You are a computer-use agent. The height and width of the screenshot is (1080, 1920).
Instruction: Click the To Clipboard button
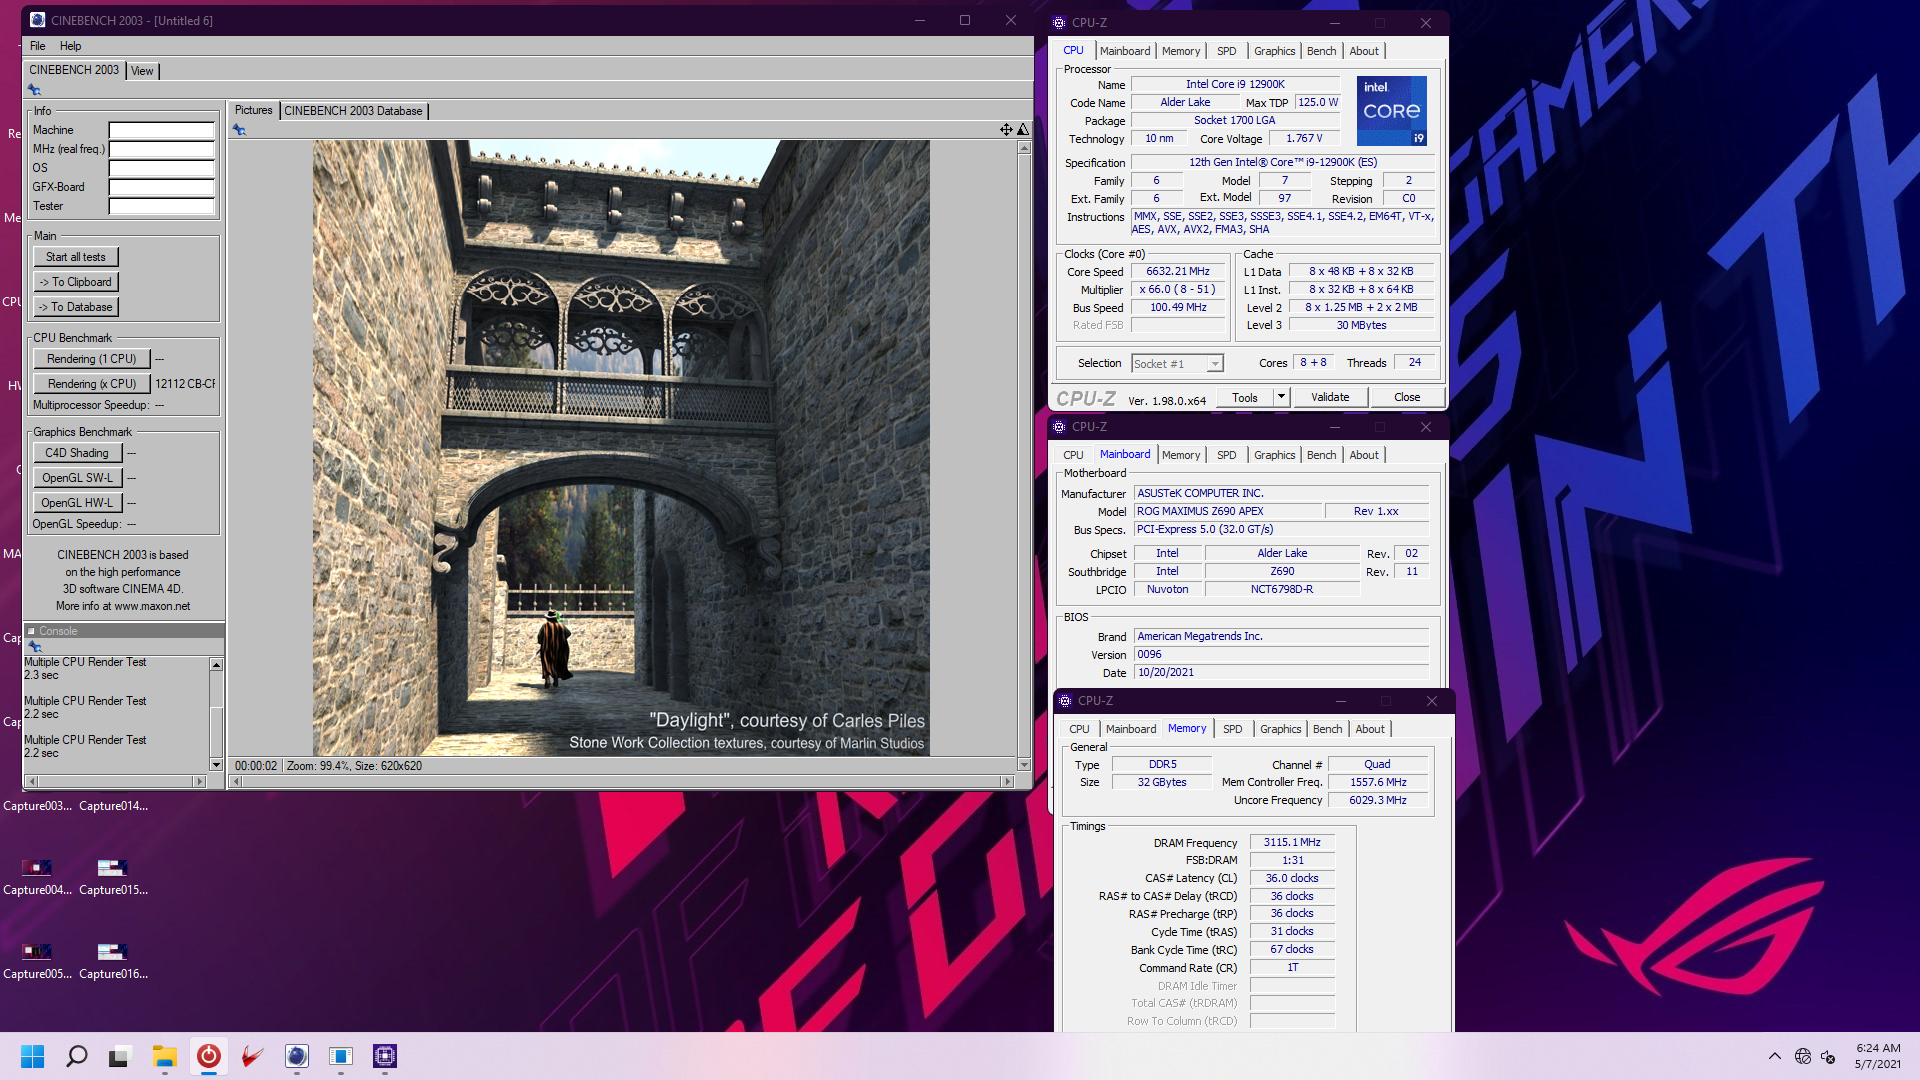coord(76,282)
